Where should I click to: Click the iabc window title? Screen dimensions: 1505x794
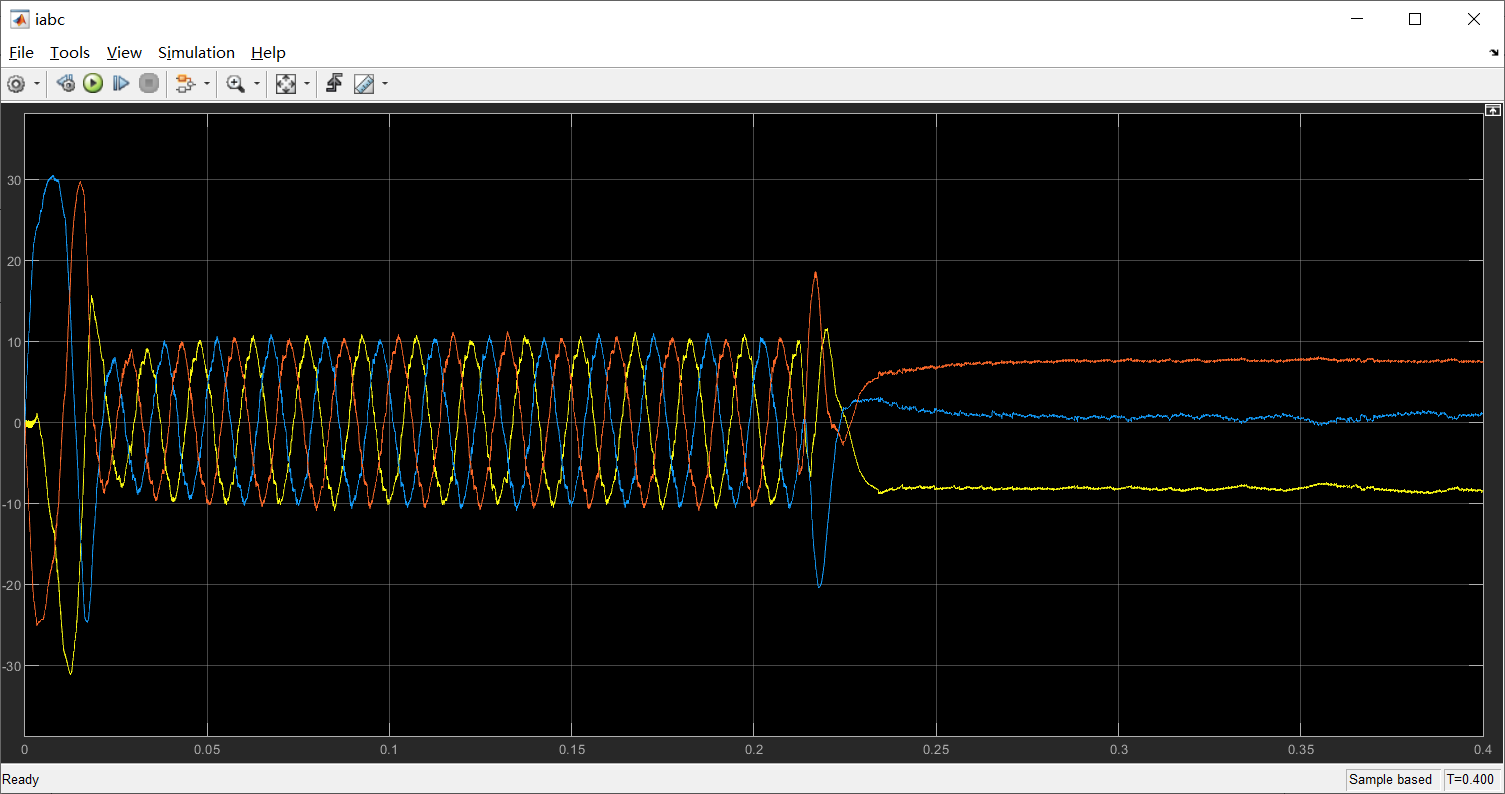click(x=50, y=19)
